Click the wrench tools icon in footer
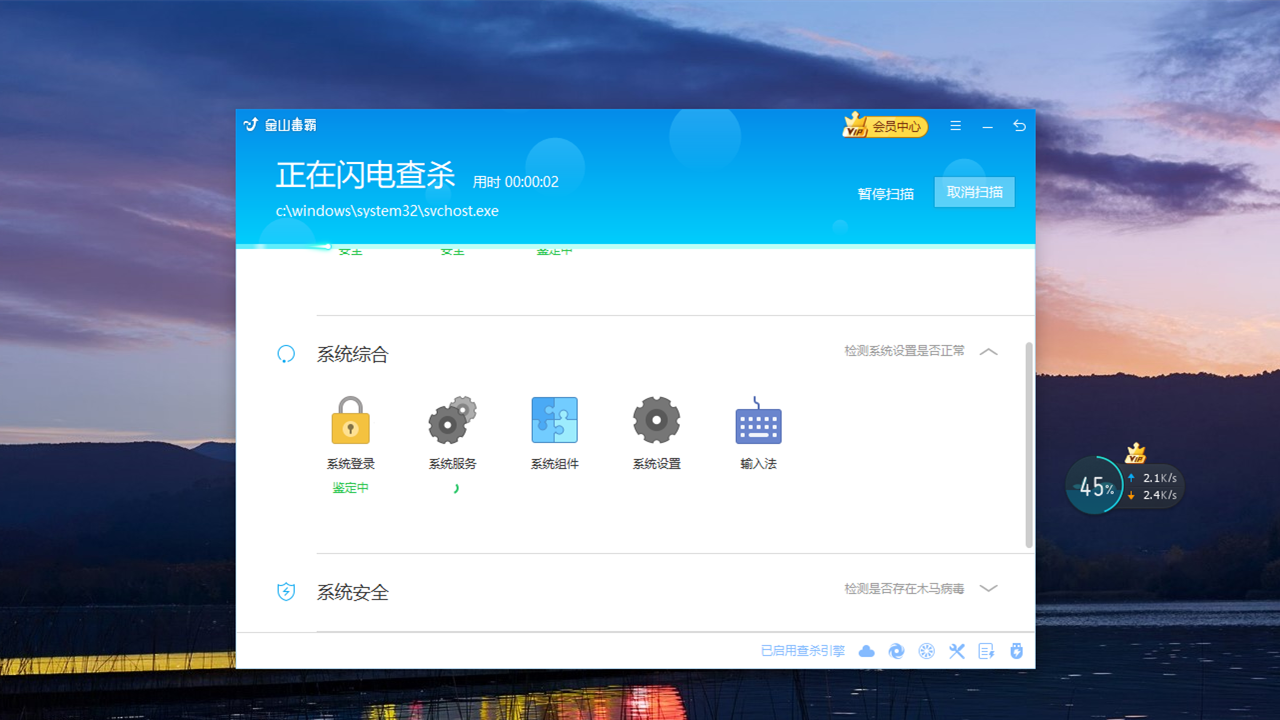 point(957,651)
